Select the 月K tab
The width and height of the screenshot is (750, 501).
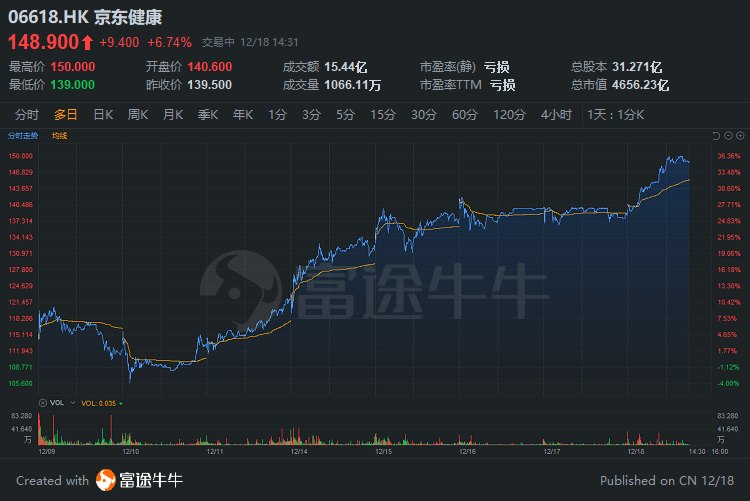click(173, 115)
